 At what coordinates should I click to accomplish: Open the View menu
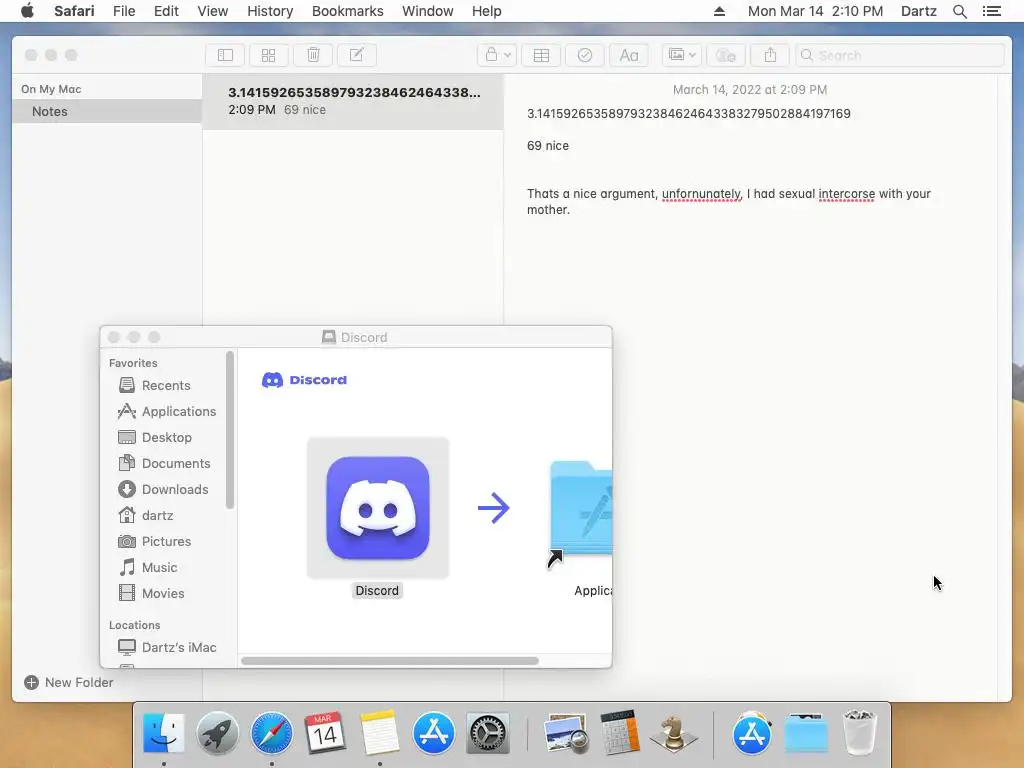click(213, 11)
